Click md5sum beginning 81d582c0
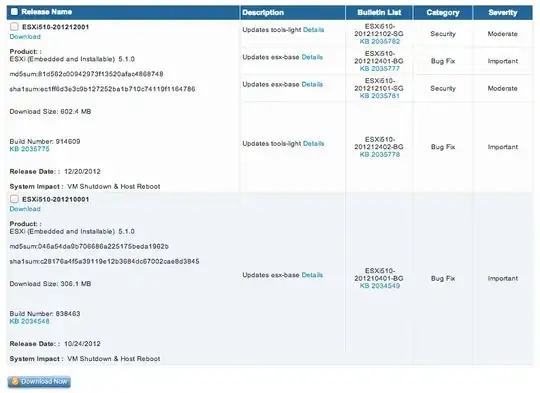The image size is (540, 393). pos(86,74)
